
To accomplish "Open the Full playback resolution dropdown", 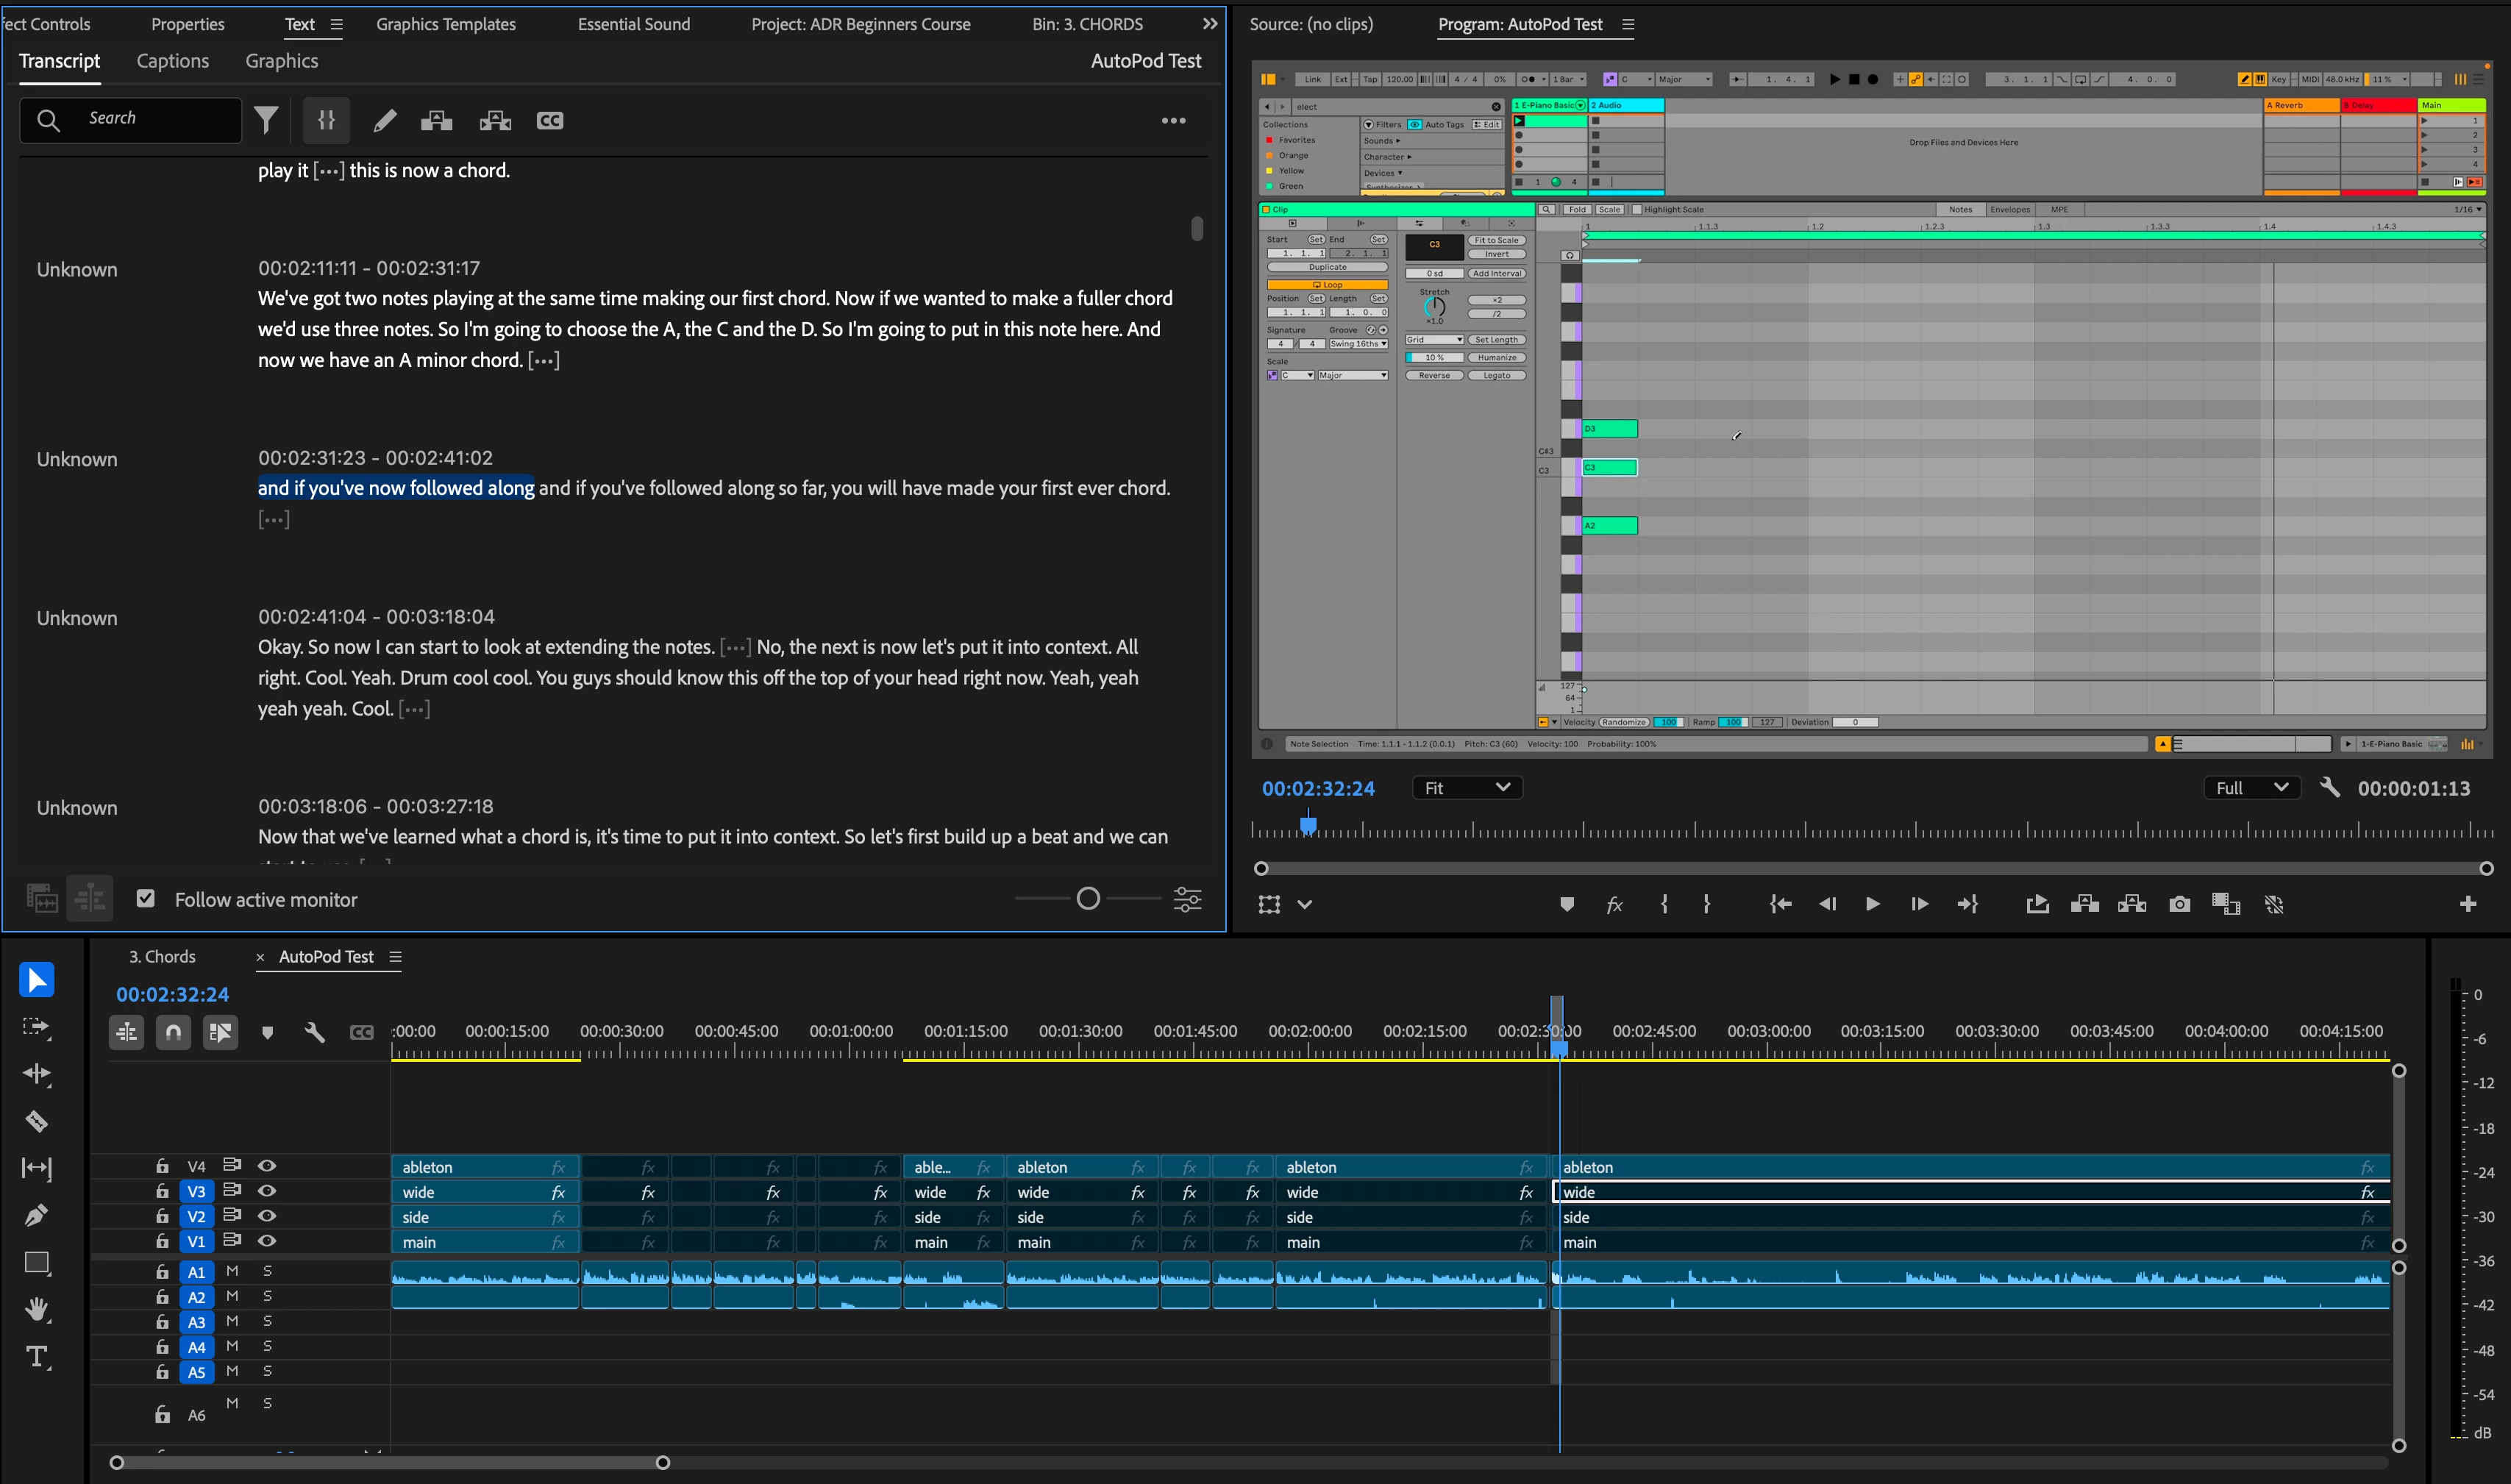I will pos(2252,788).
